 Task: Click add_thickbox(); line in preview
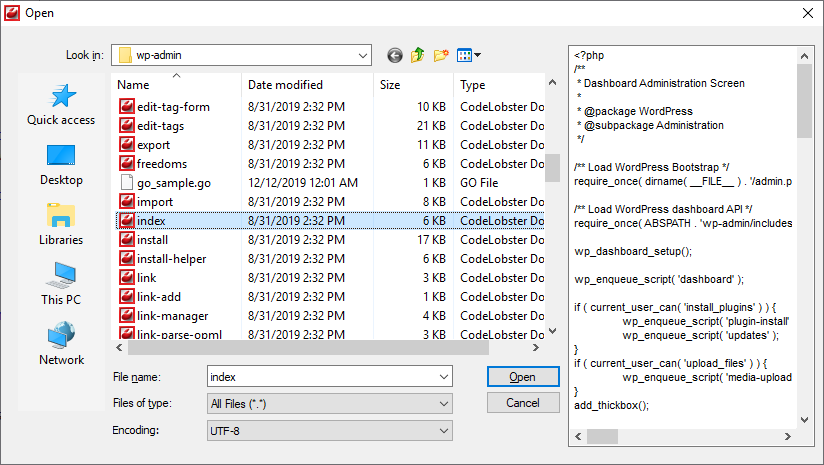(x=612, y=405)
